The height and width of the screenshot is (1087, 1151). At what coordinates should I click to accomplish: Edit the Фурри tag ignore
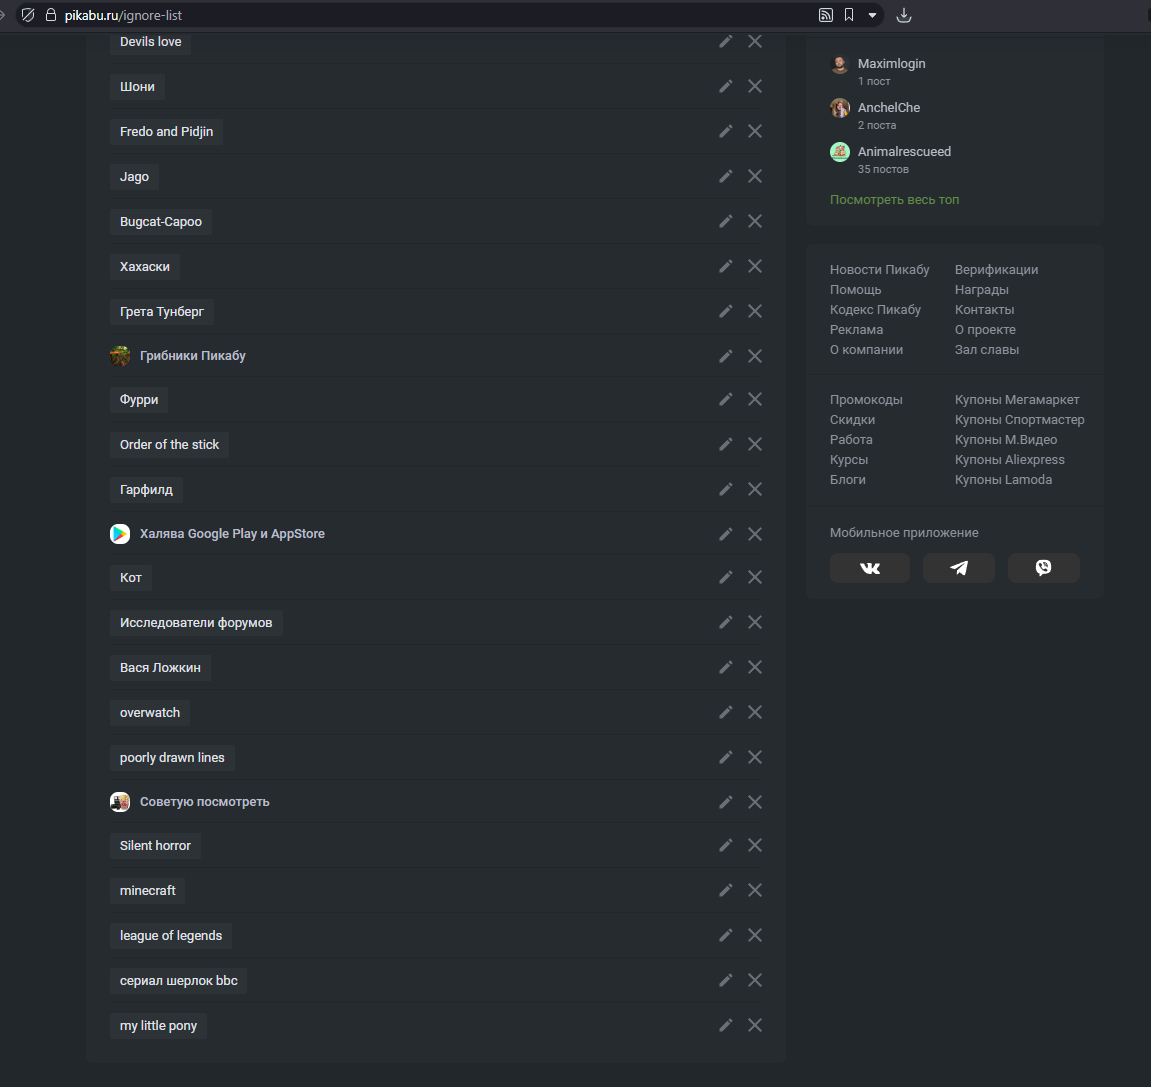[x=725, y=399]
